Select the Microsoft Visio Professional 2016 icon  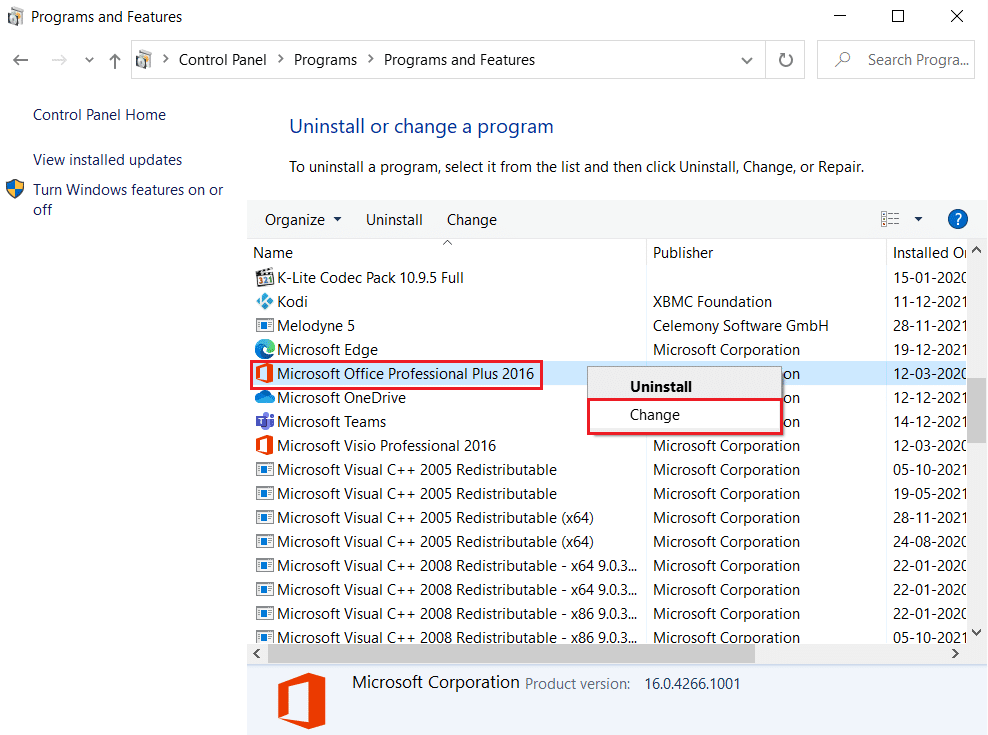(265, 446)
